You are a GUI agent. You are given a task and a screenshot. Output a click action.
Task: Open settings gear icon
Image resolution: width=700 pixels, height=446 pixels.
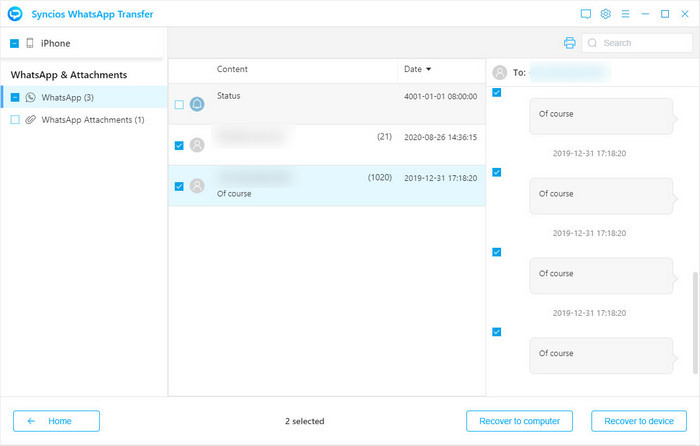coord(605,14)
